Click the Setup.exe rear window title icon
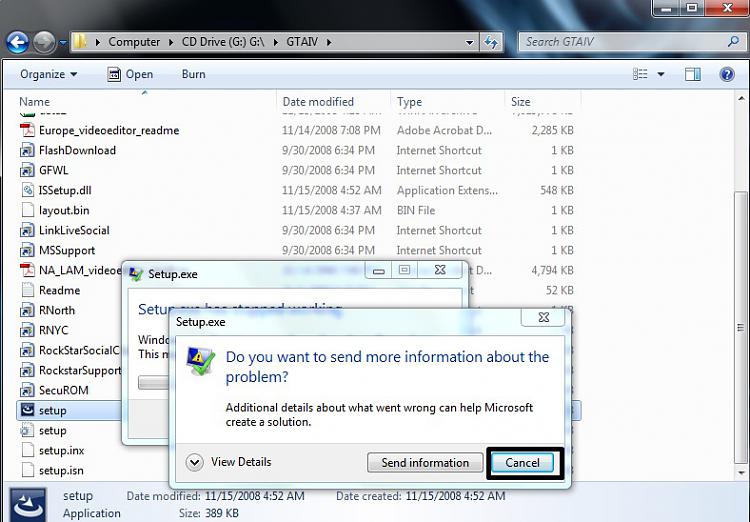Screen dimensions: 750x522 click(136, 274)
